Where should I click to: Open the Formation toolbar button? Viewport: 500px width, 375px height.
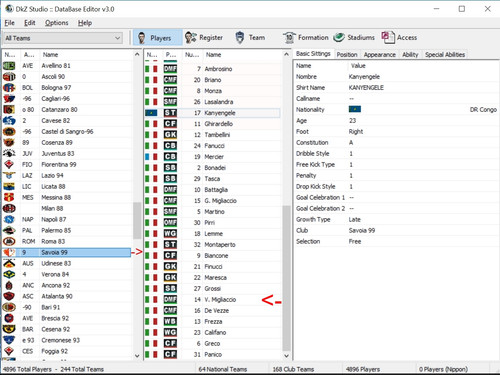[306, 38]
